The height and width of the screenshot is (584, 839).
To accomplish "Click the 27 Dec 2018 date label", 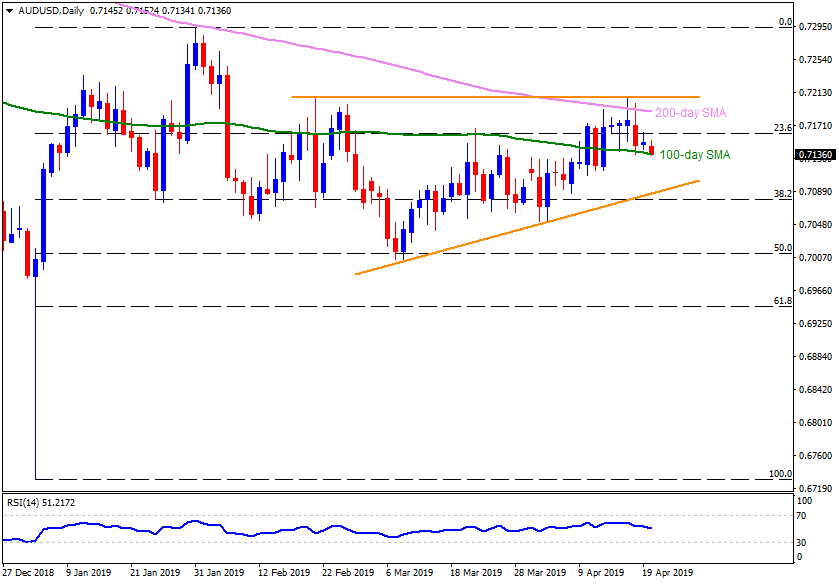I will [28, 574].
